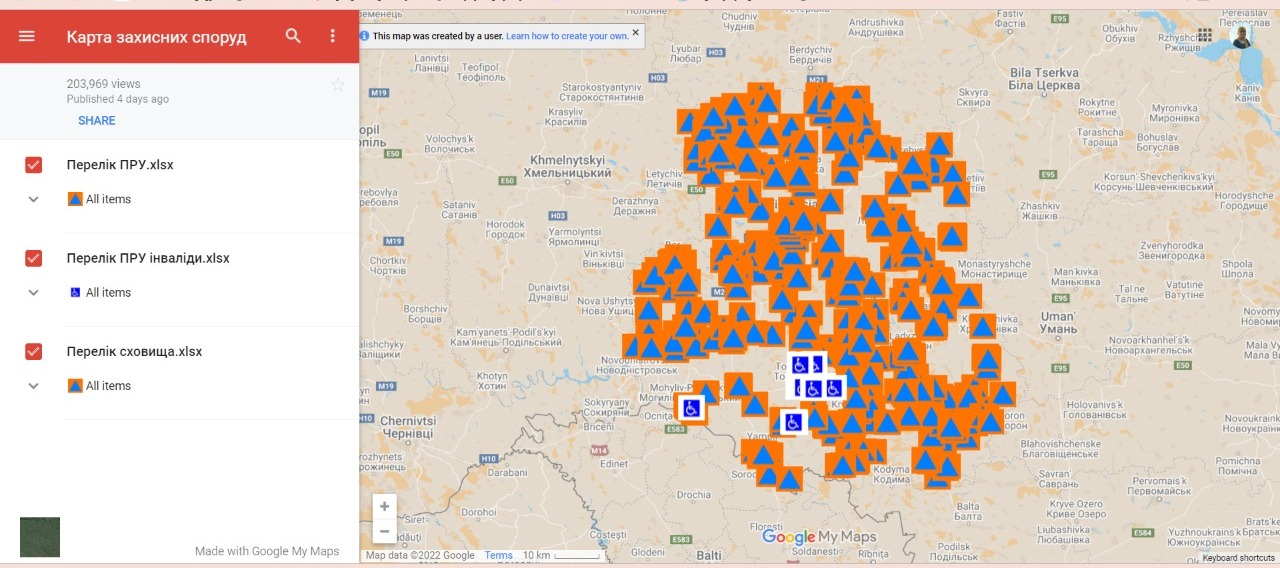Close the map info banner
This screenshot has width=1280, height=568.
pos(635,32)
